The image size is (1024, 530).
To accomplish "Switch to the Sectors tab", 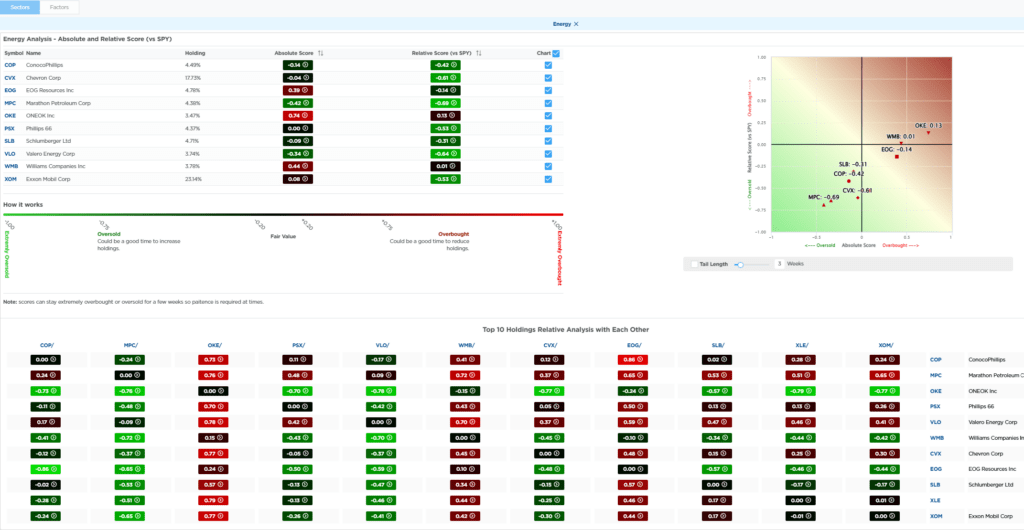I will (20, 7).
